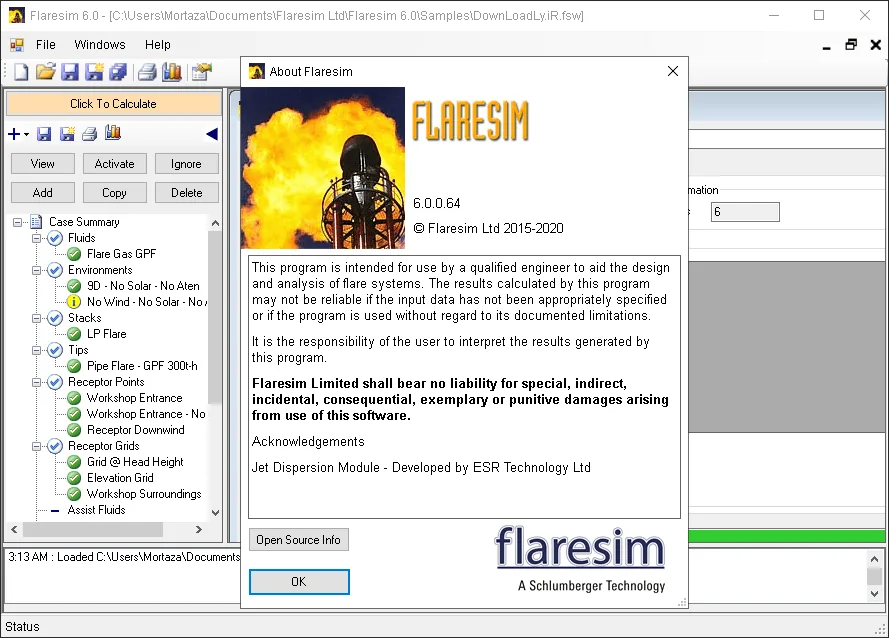Image resolution: width=889 pixels, height=638 pixels.
Task: Collapse the Environments tree node
Action: tap(36, 271)
